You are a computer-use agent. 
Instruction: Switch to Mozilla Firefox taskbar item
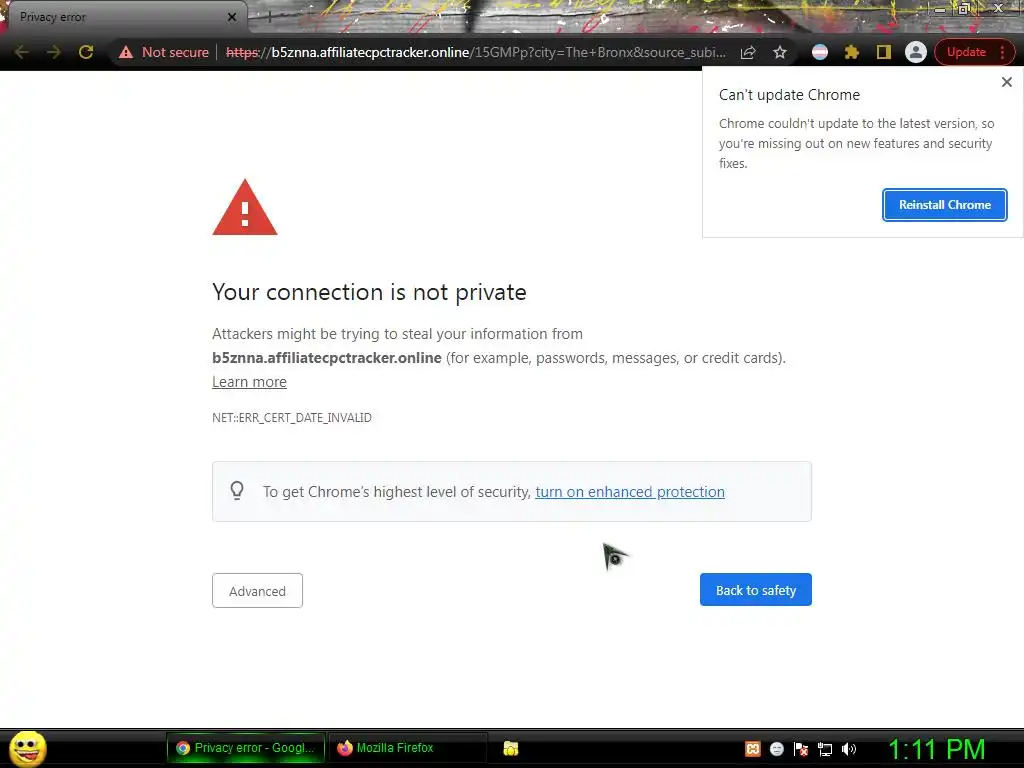point(408,748)
